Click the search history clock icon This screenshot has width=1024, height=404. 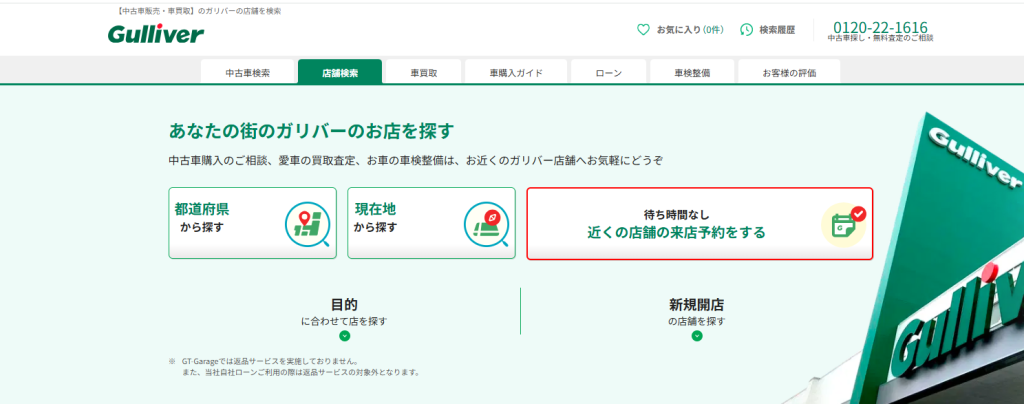coord(746,30)
